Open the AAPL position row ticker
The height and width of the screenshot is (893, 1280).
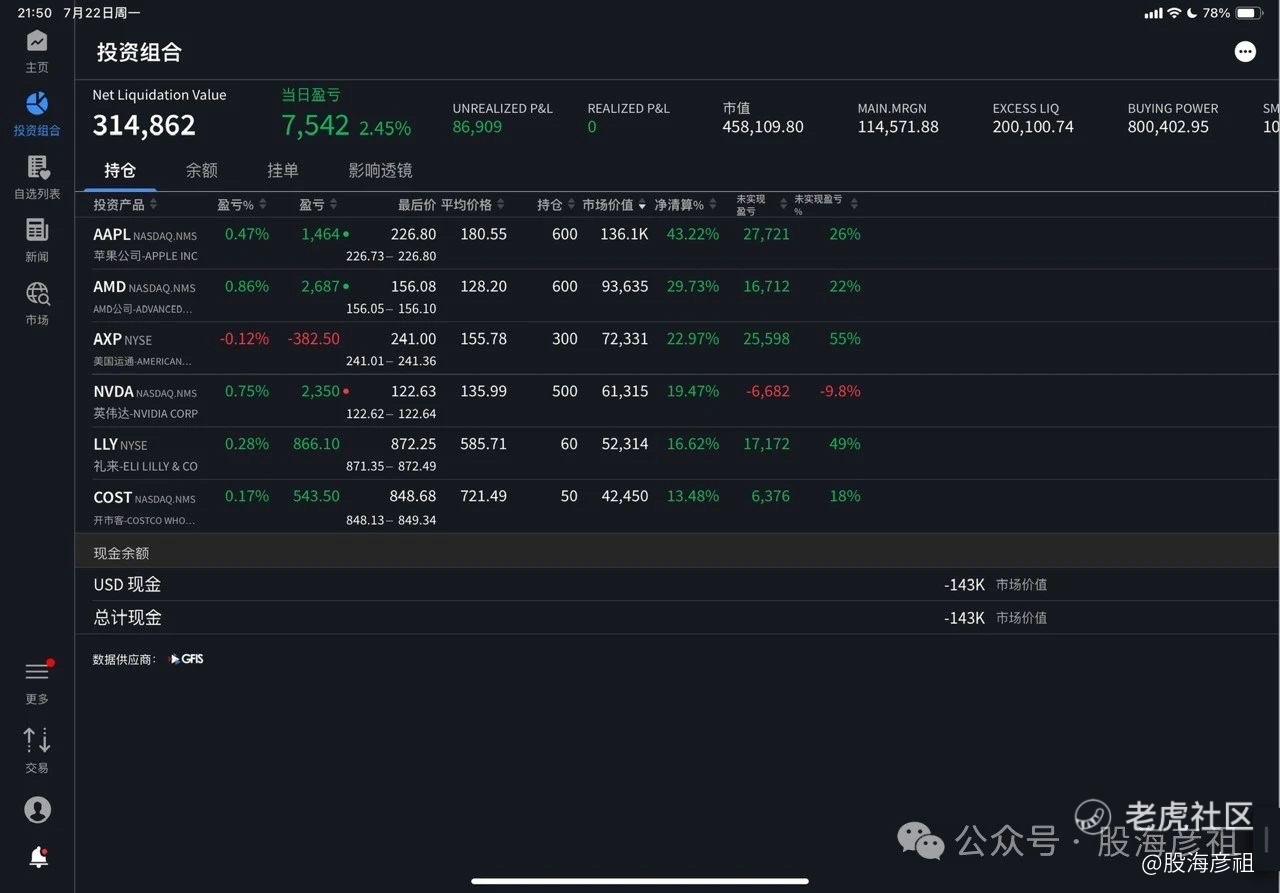coord(112,234)
